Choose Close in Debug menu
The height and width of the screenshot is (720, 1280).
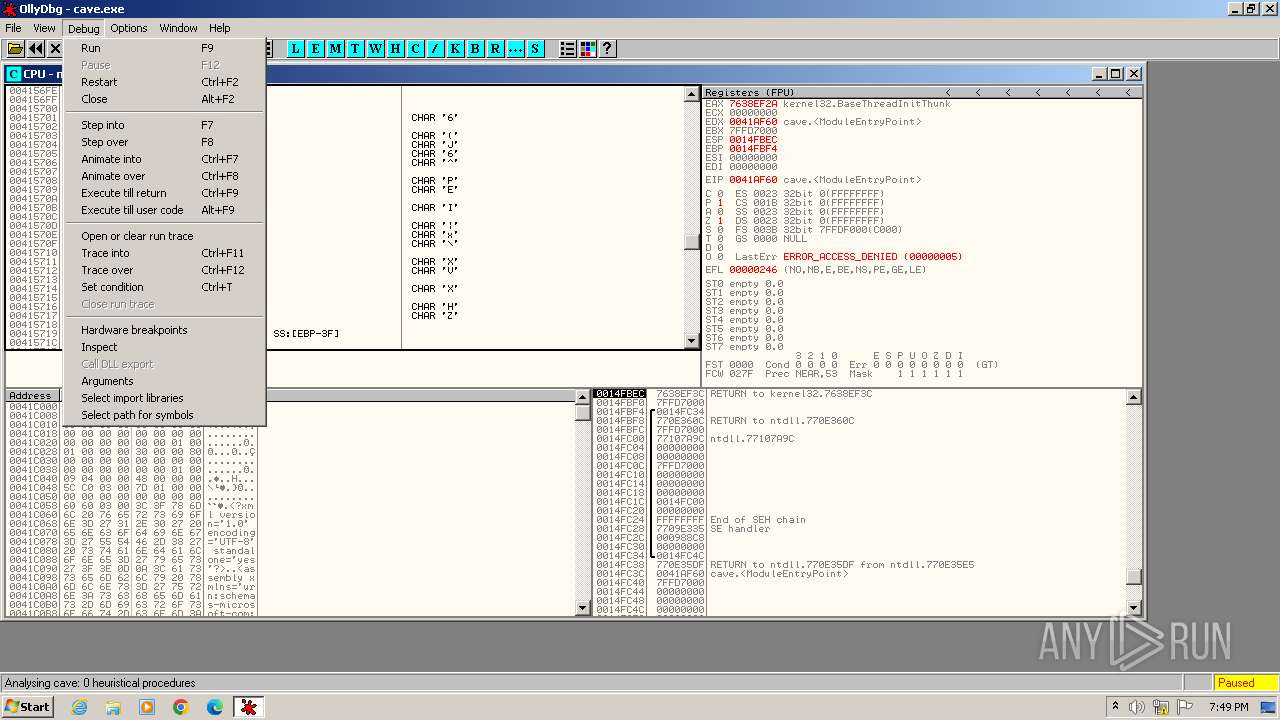click(x=164, y=99)
